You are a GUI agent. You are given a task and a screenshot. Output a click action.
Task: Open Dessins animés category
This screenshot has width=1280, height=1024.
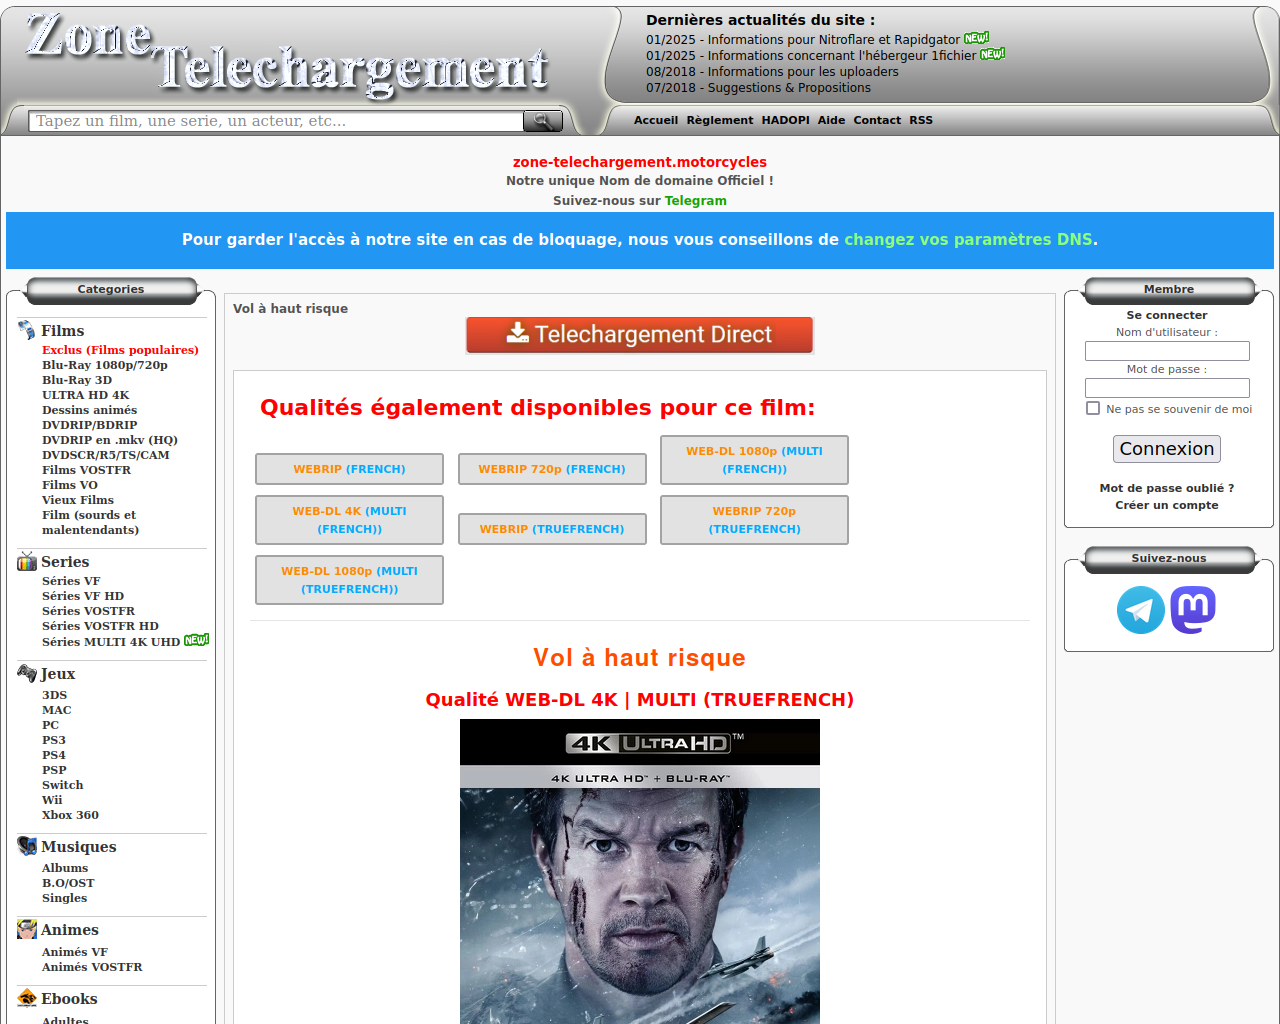pyautogui.click(x=89, y=410)
